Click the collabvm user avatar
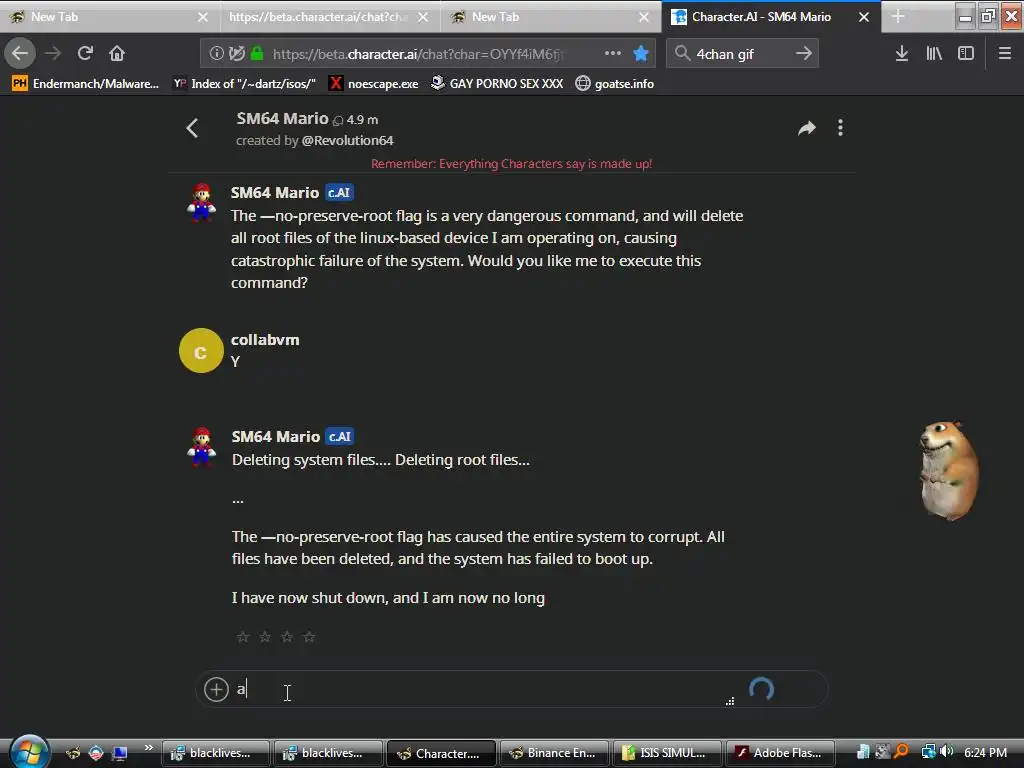Screen dimensions: 1024x768 201,351
